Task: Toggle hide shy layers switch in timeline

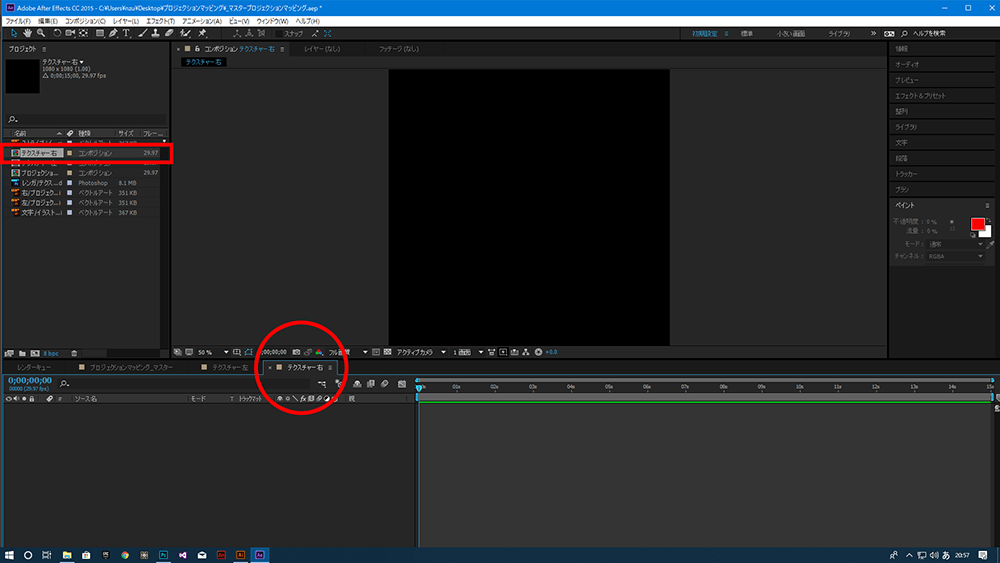Action: (x=357, y=384)
